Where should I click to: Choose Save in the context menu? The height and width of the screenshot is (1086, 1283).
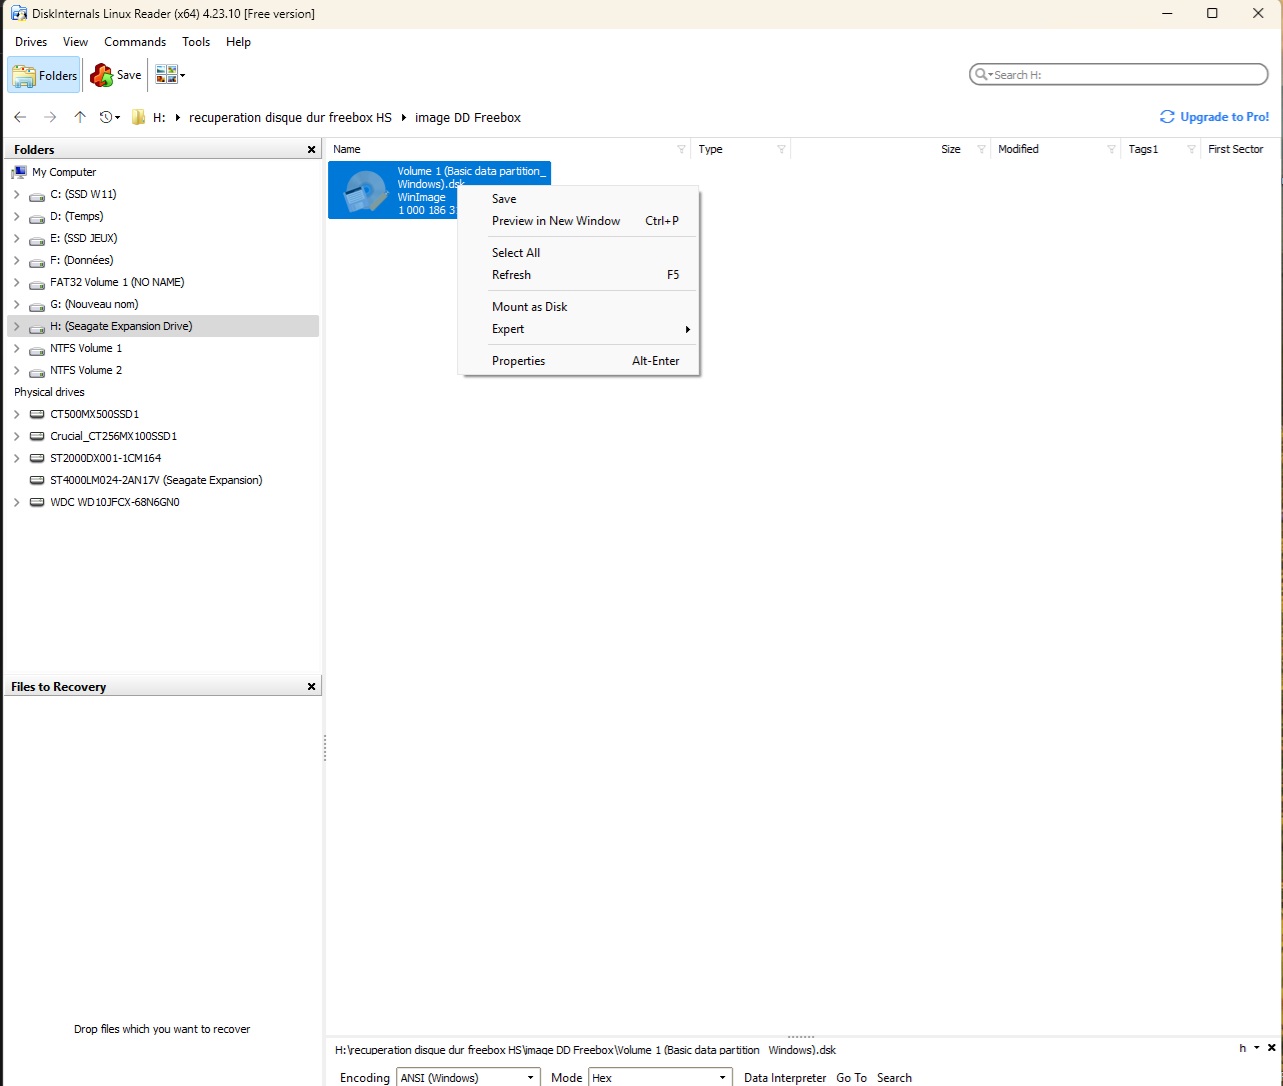(x=504, y=199)
